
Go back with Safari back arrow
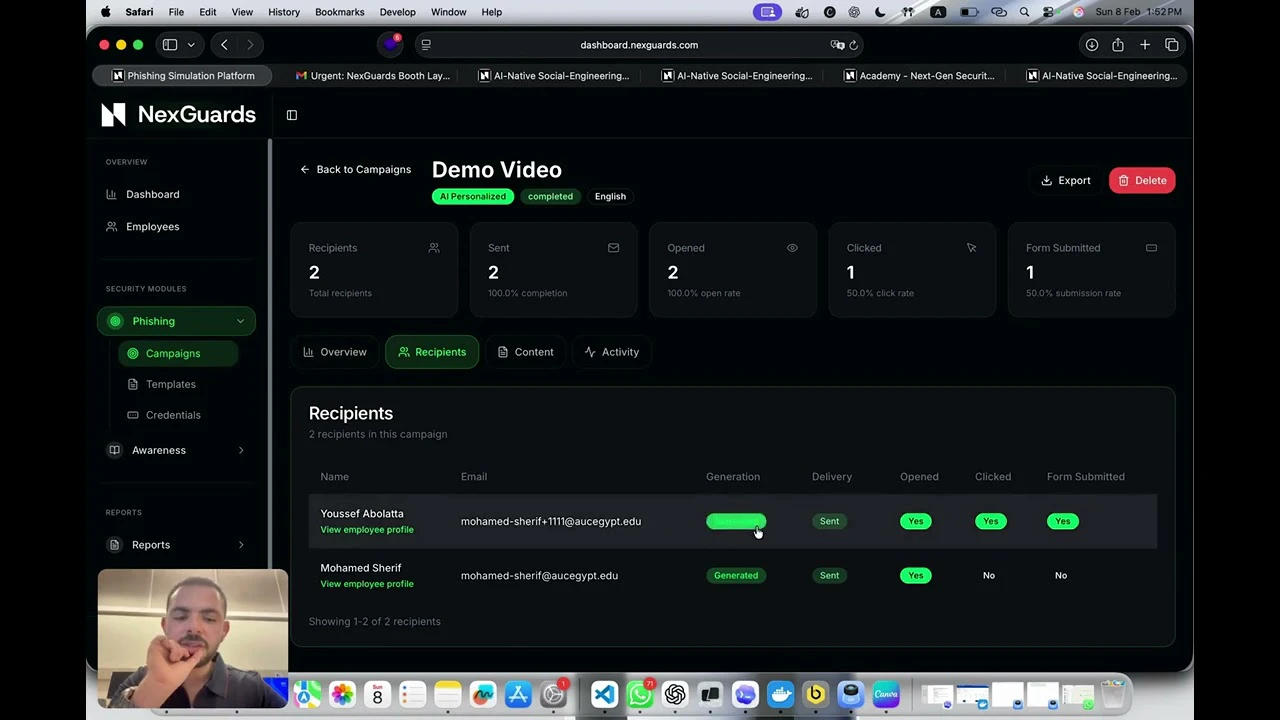(224, 45)
